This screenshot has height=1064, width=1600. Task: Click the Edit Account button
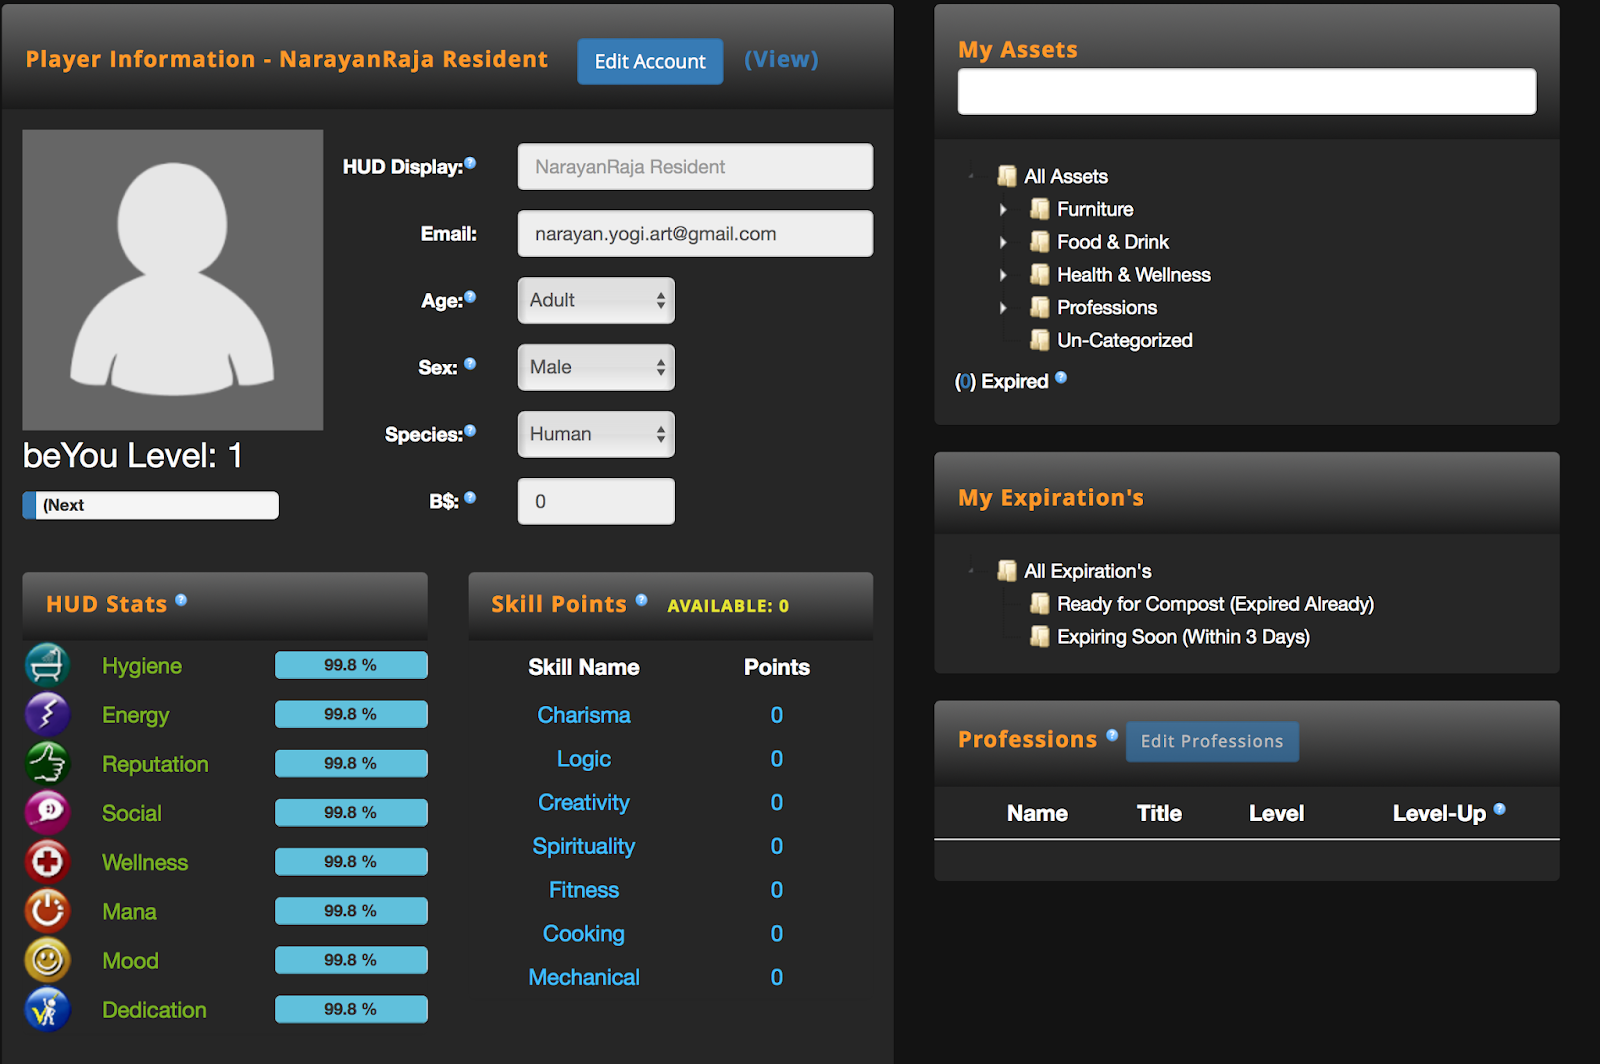(x=650, y=61)
